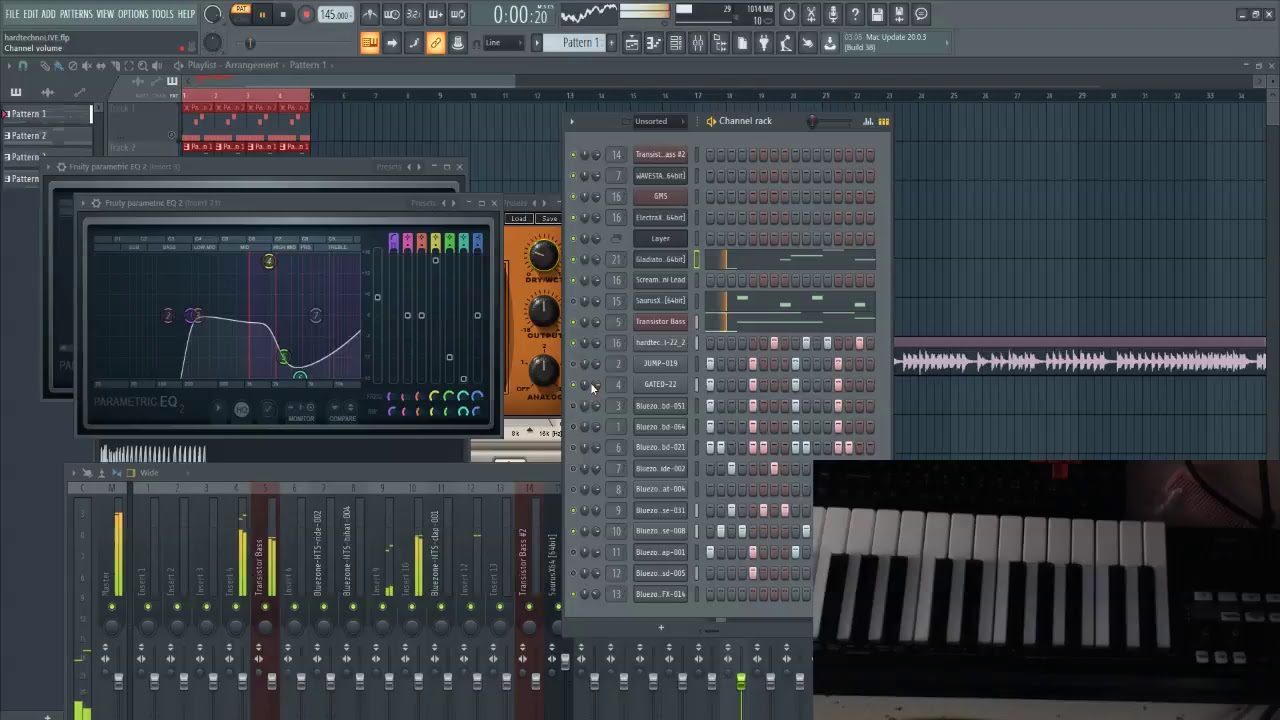The height and width of the screenshot is (720, 1280).
Task: Open the FILE menu
Action: coord(12,14)
